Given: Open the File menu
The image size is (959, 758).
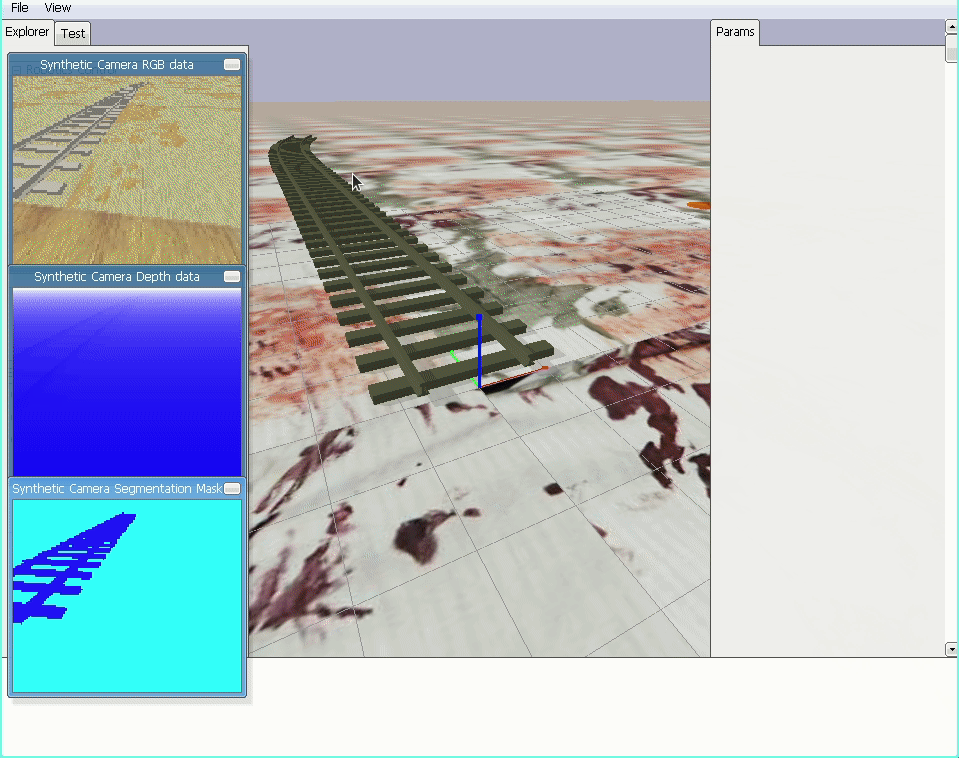Looking at the screenshot, I should coord(19,7).
